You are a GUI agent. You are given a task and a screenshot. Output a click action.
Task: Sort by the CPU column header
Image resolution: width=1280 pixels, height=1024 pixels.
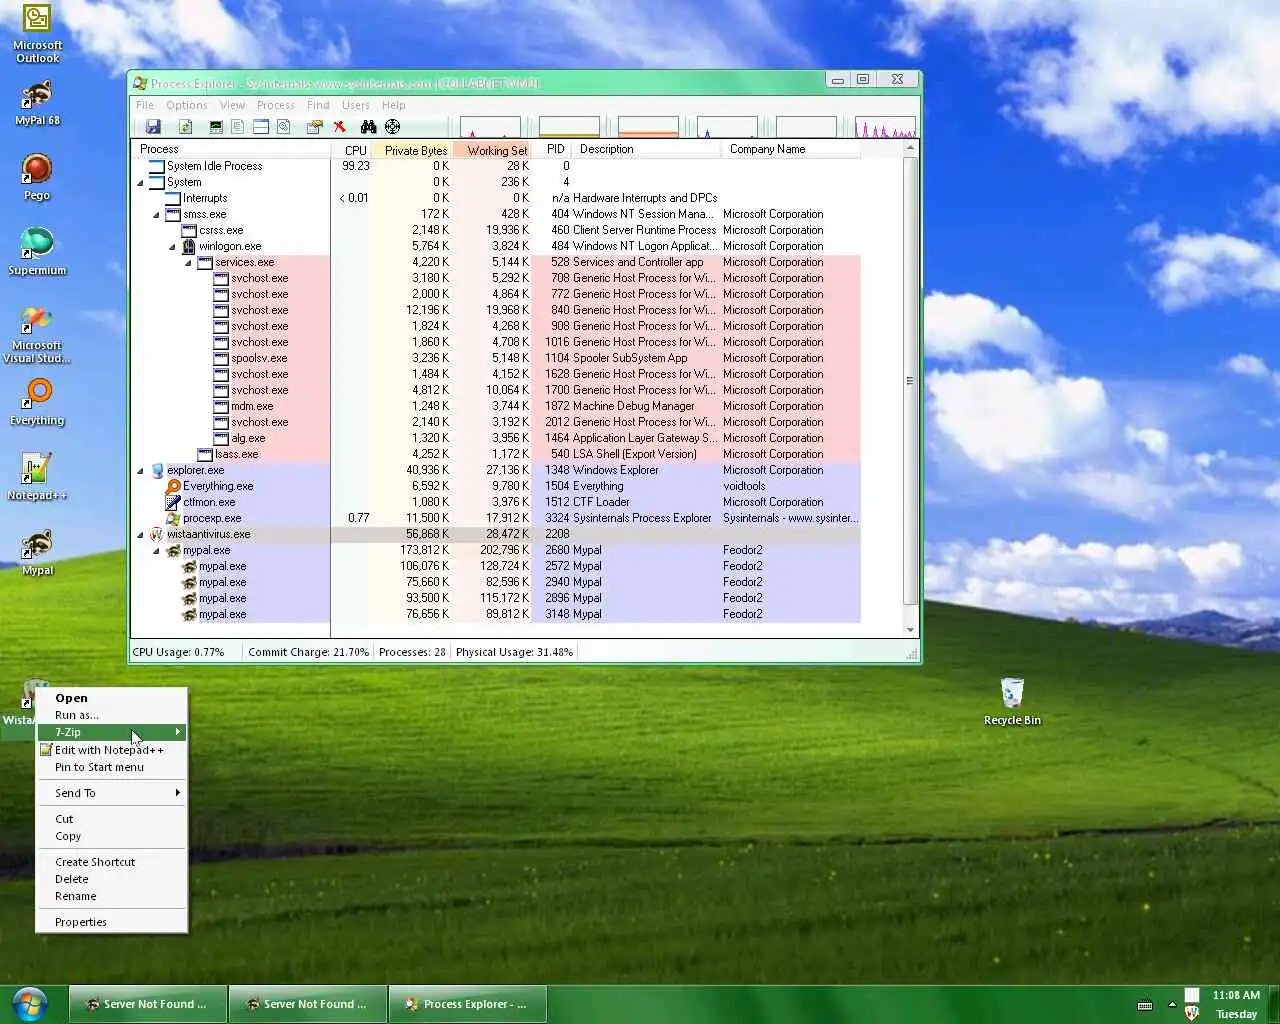tap(350, 149)
